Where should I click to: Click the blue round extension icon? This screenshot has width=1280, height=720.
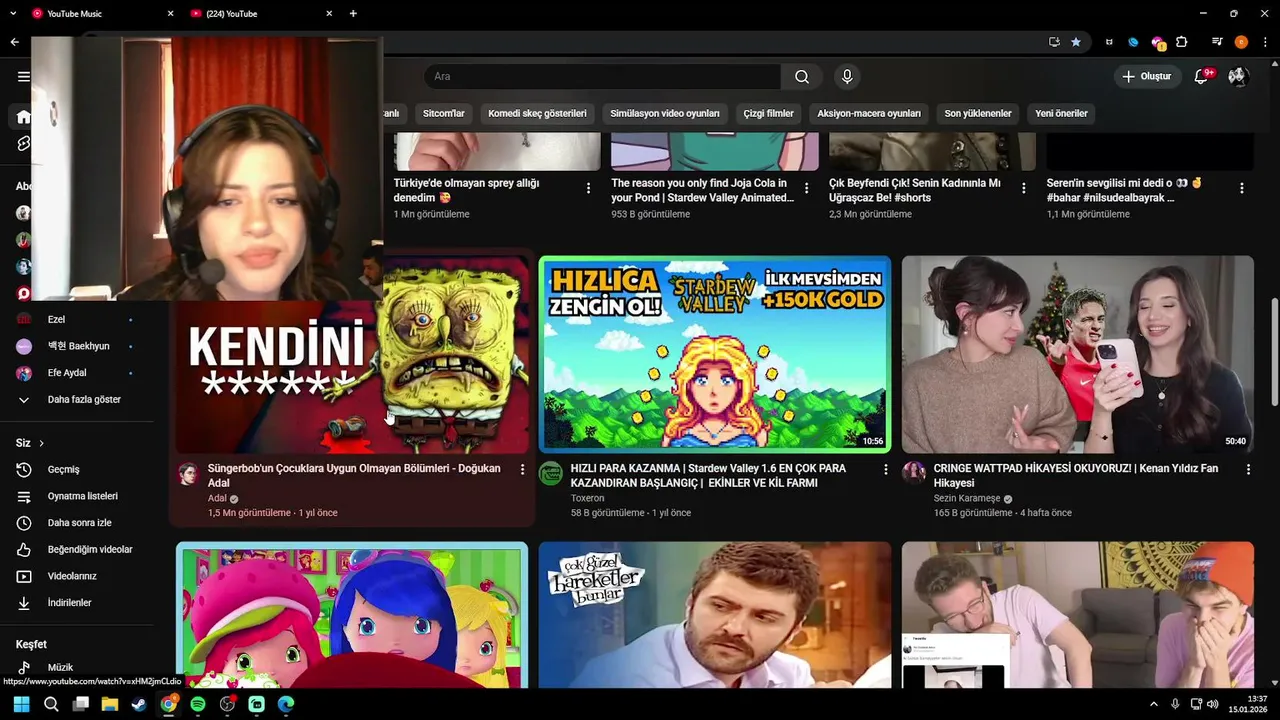pos(1133,42)
